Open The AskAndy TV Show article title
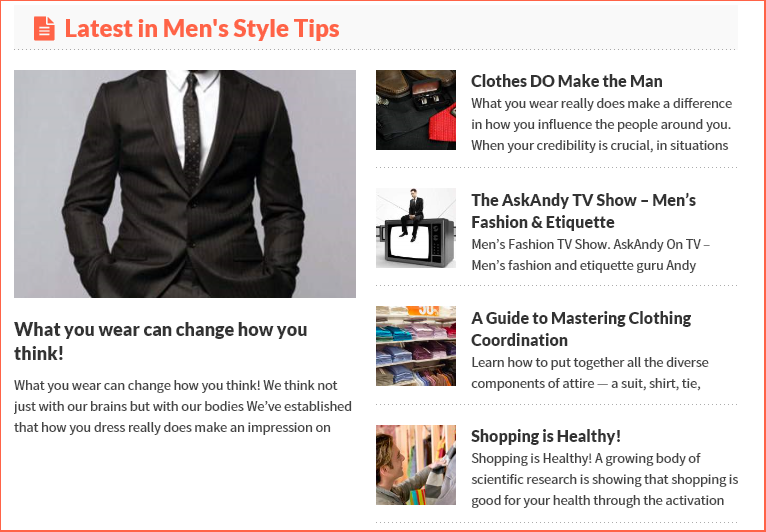The width and height of the screenshot is (766, 532). point(583,211)
